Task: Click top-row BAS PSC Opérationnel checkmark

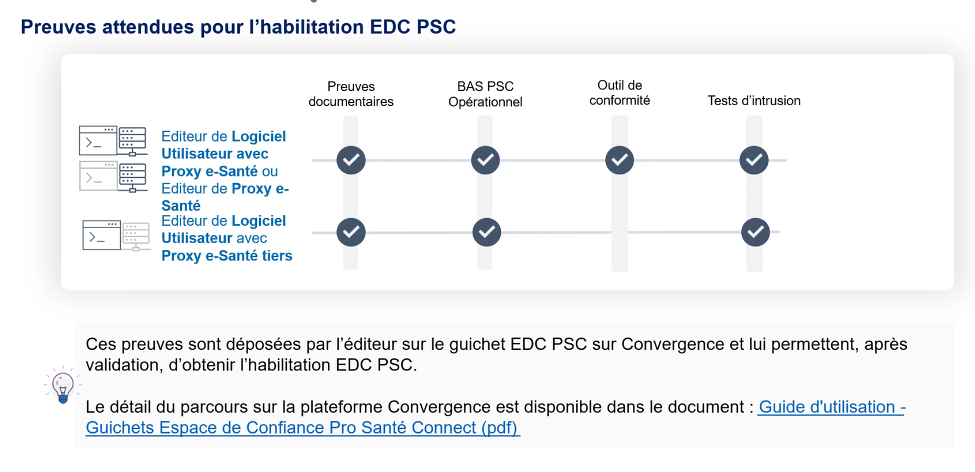Action: 485,160
